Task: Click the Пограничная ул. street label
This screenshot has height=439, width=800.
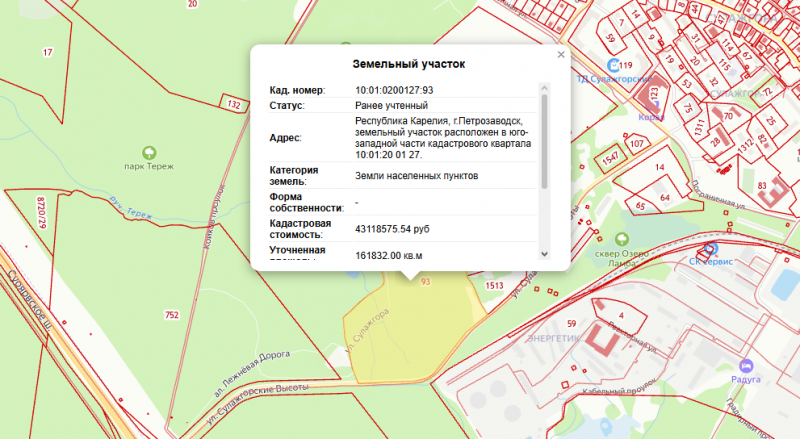Action: click(718, 194)
